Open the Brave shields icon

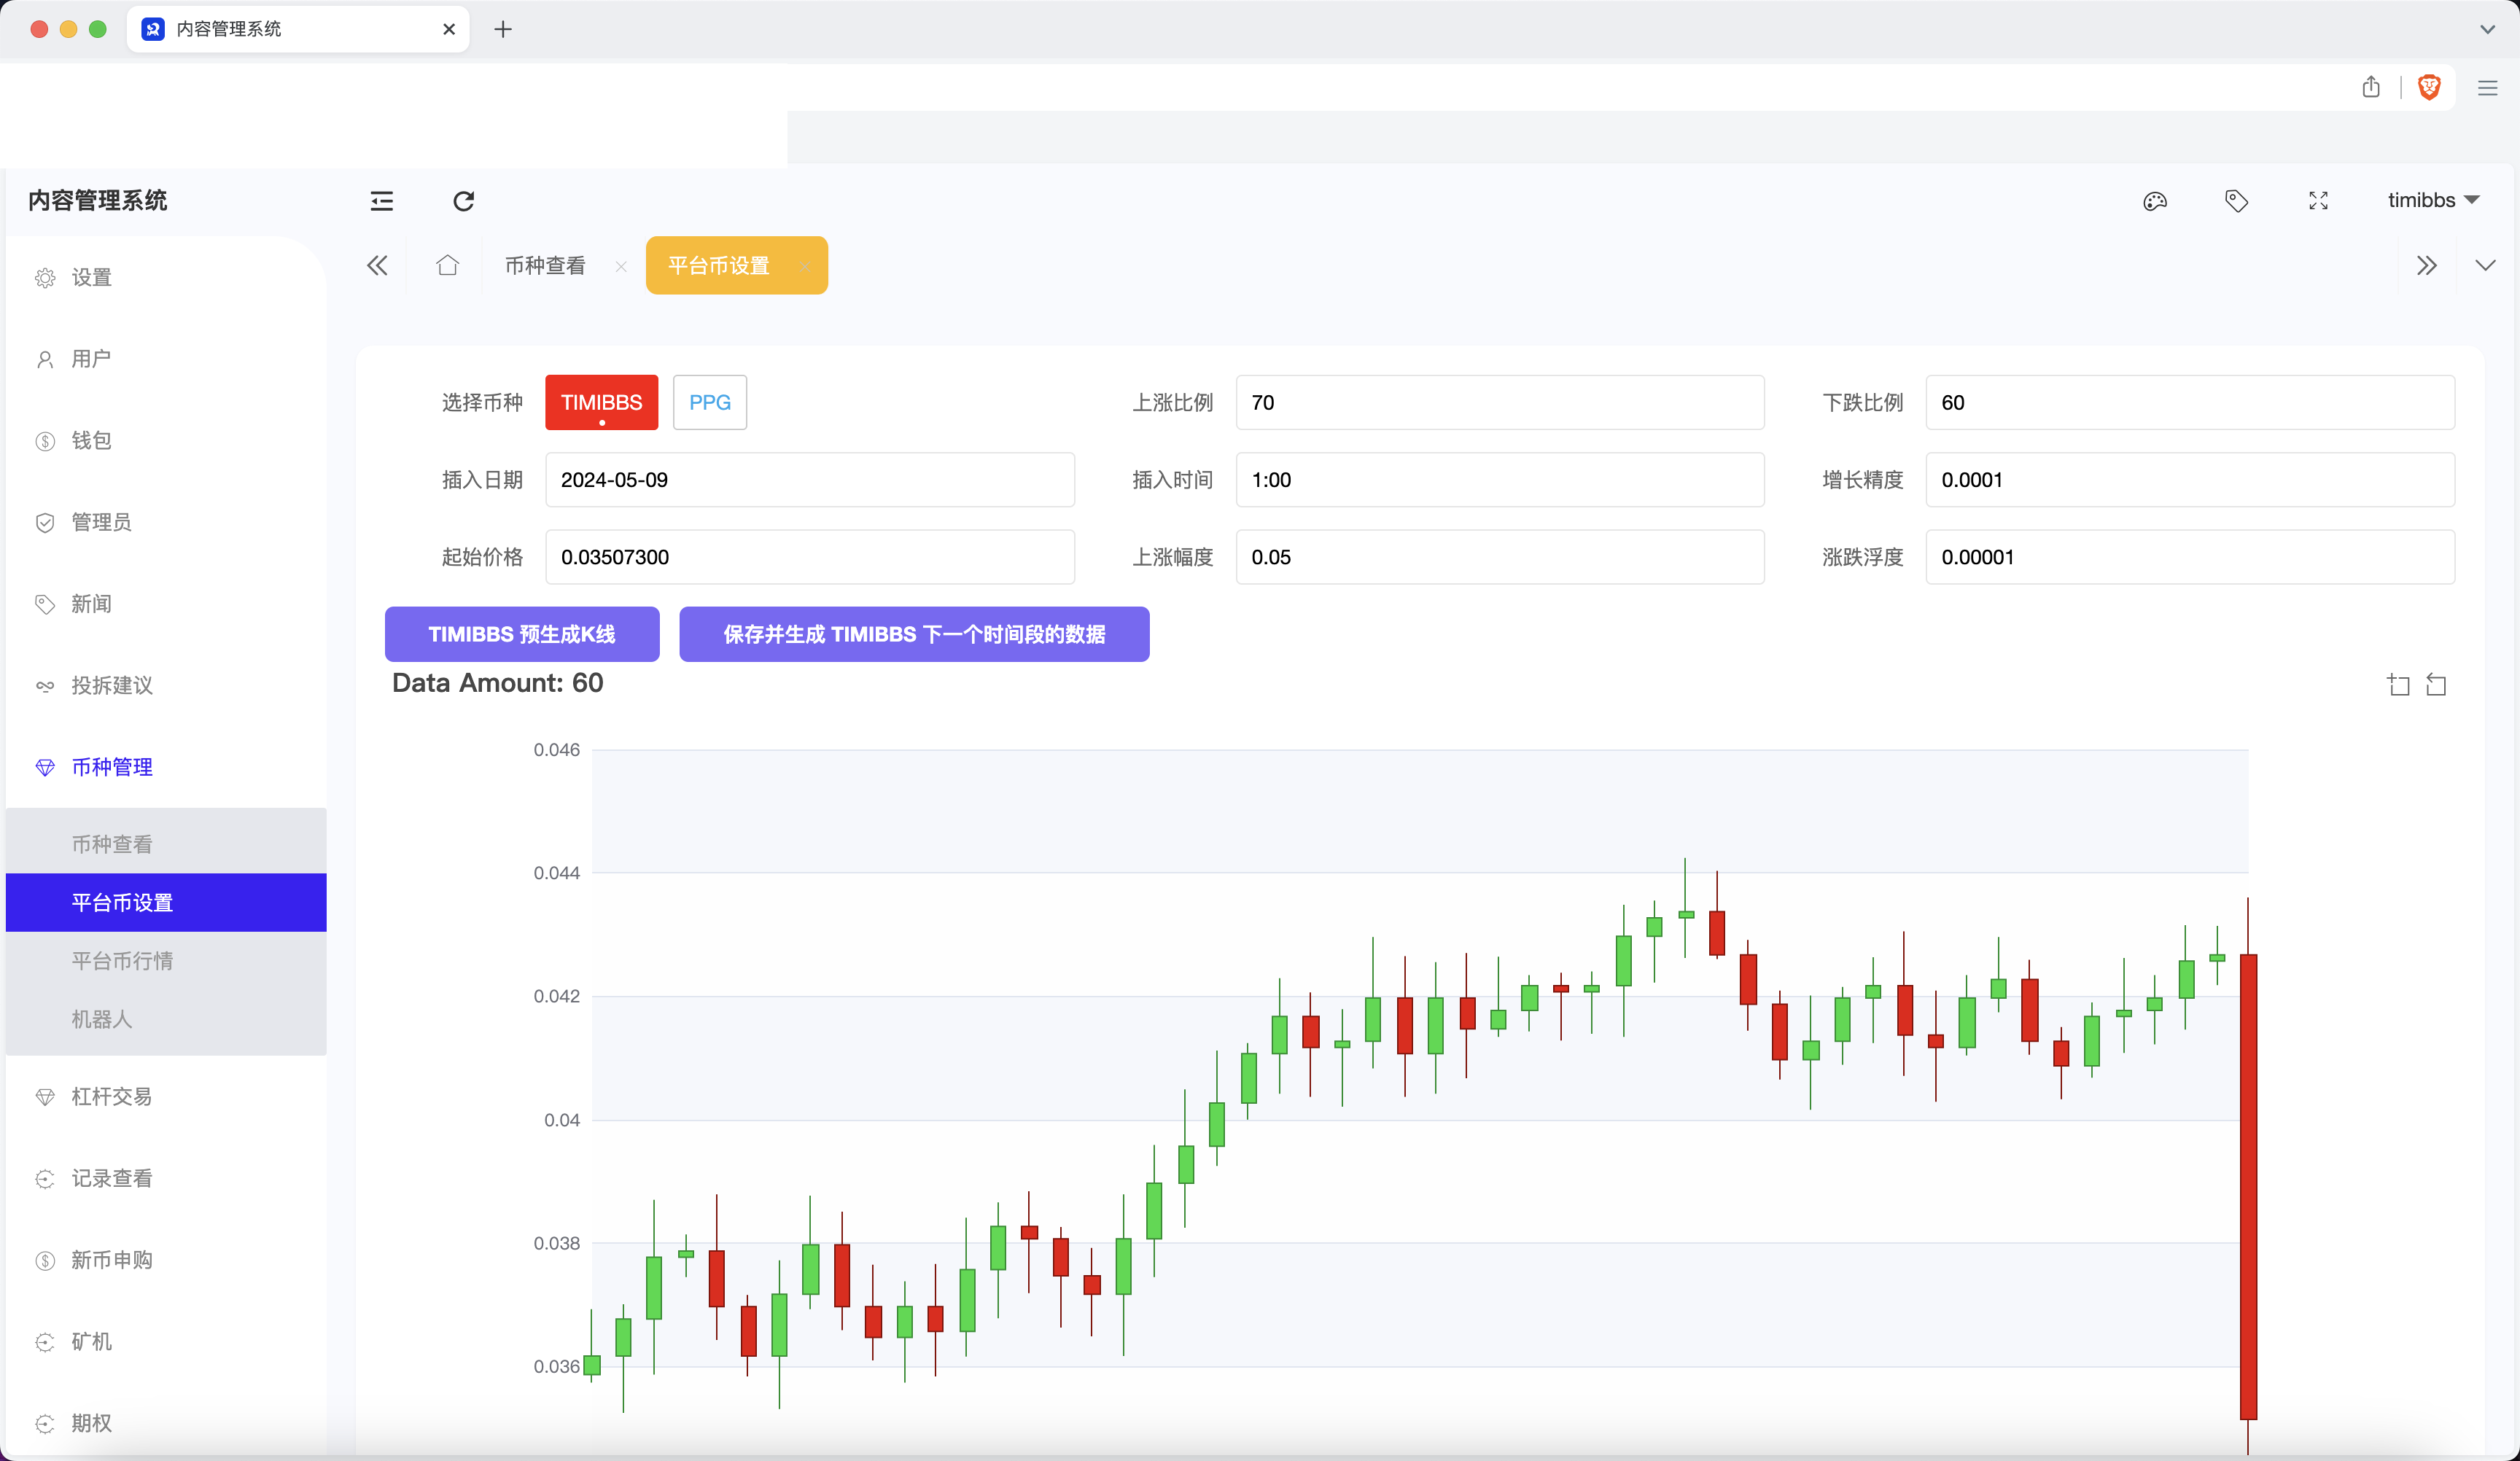[2429, 87]
